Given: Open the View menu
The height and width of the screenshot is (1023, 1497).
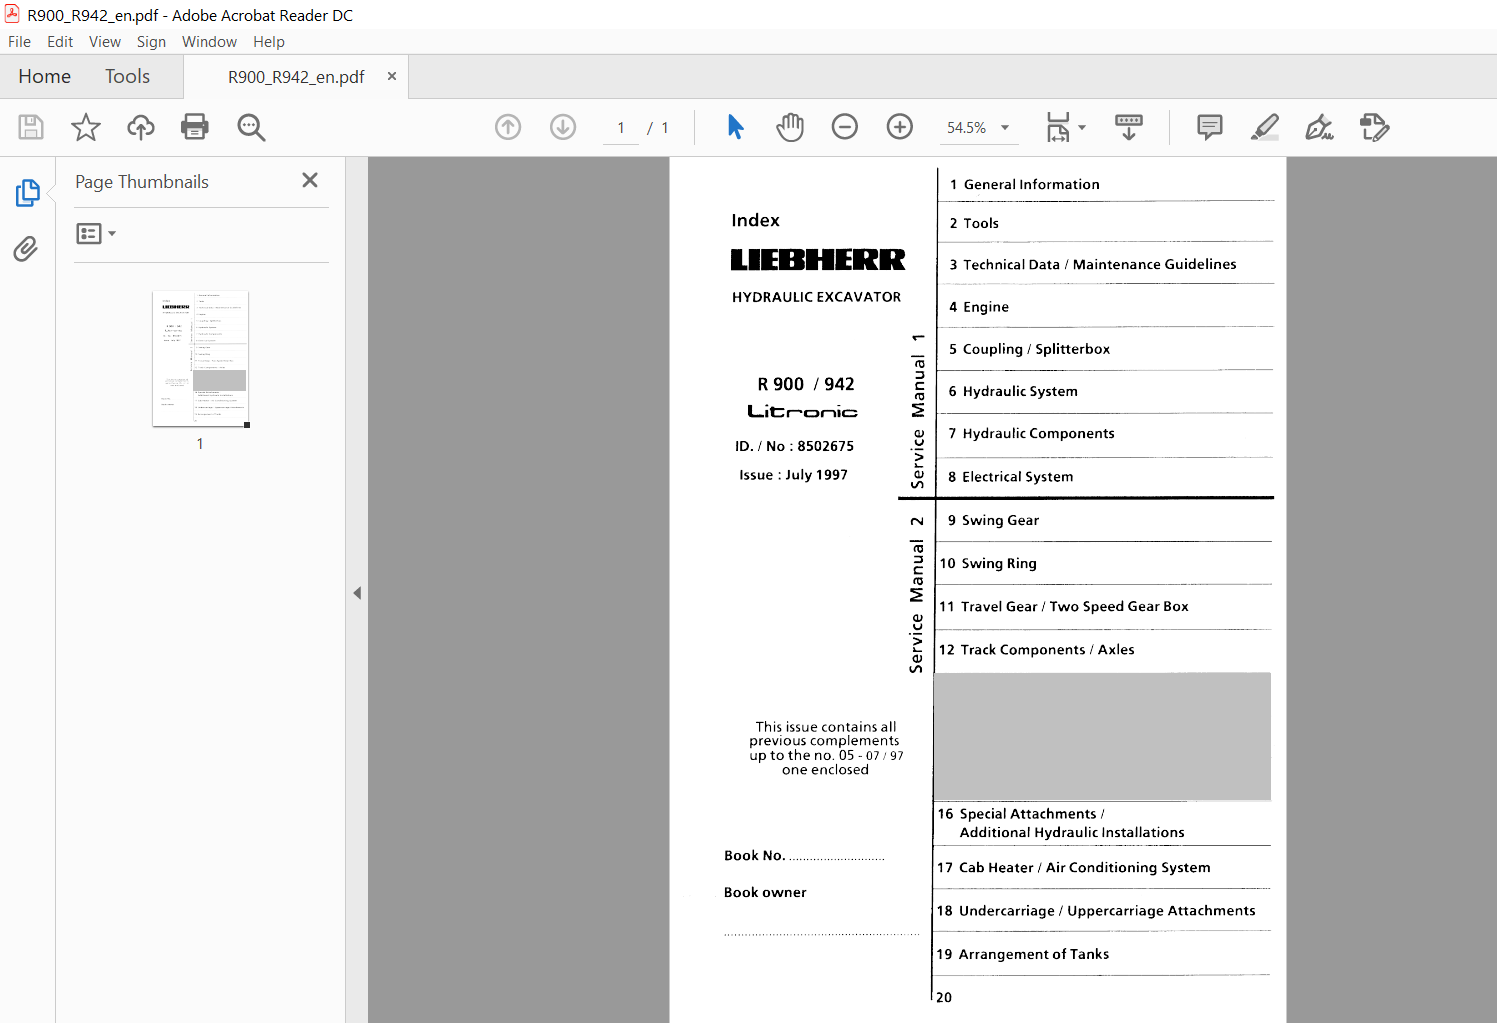Looking at the screenshot, I should 105,42.
